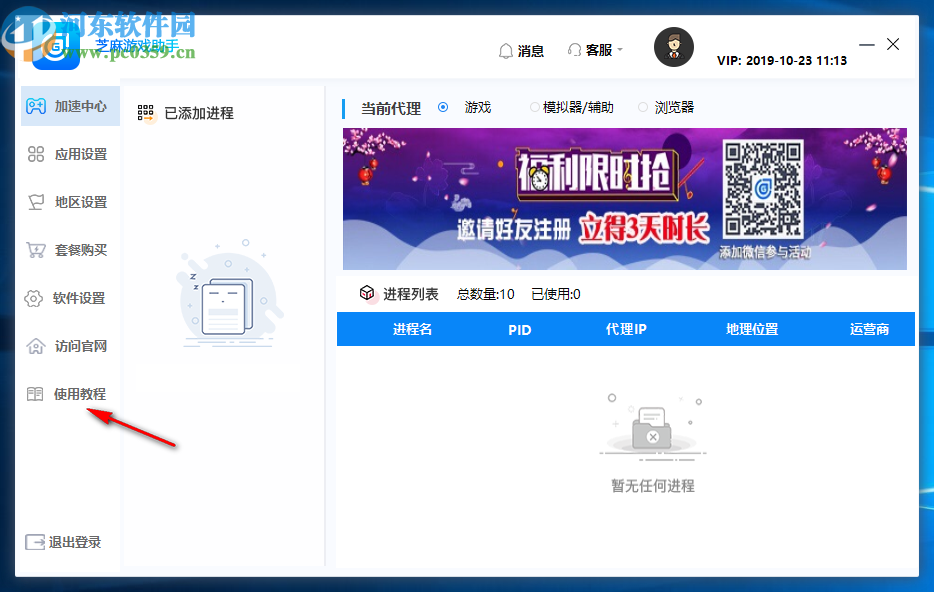Open 软件设置 software settings
This screenshot has height=592, width=934.
click(x=67, y=298)
